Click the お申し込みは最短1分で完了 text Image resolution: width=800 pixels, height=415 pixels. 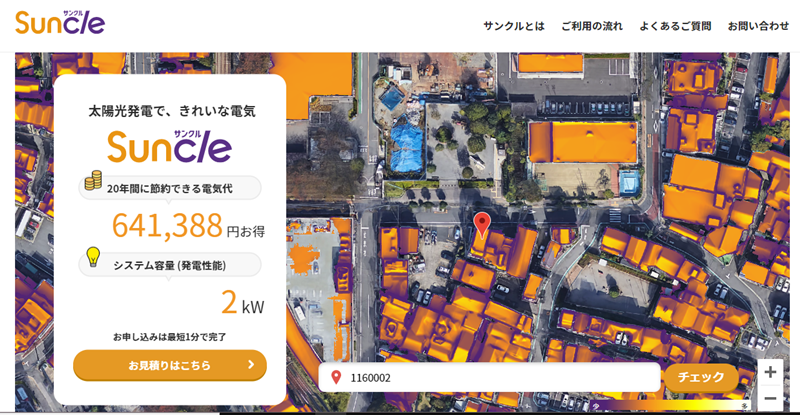(170, 337)
